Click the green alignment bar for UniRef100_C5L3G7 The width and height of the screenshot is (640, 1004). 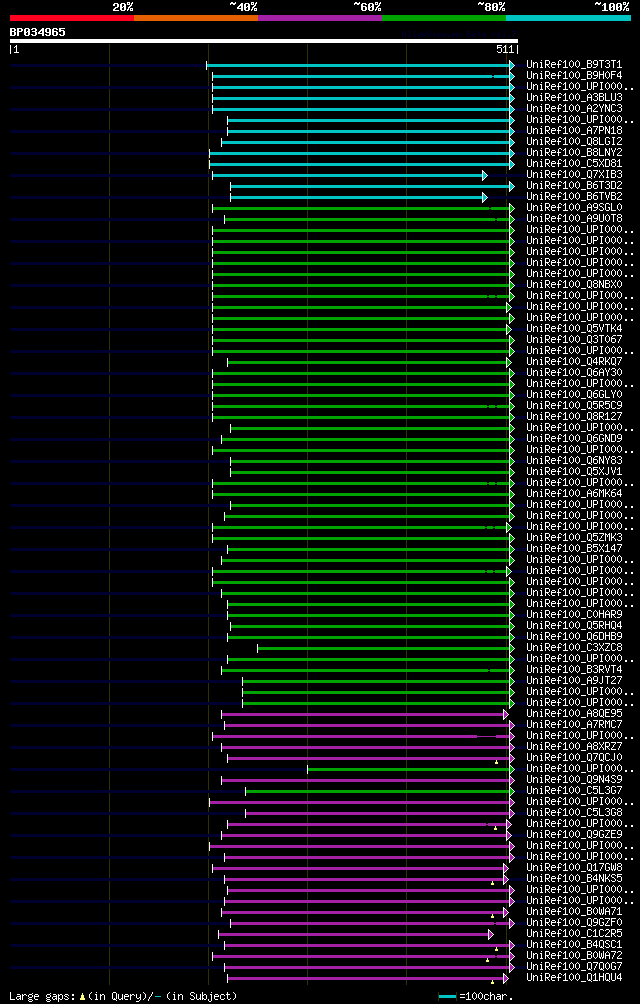[x=380, y=791]
